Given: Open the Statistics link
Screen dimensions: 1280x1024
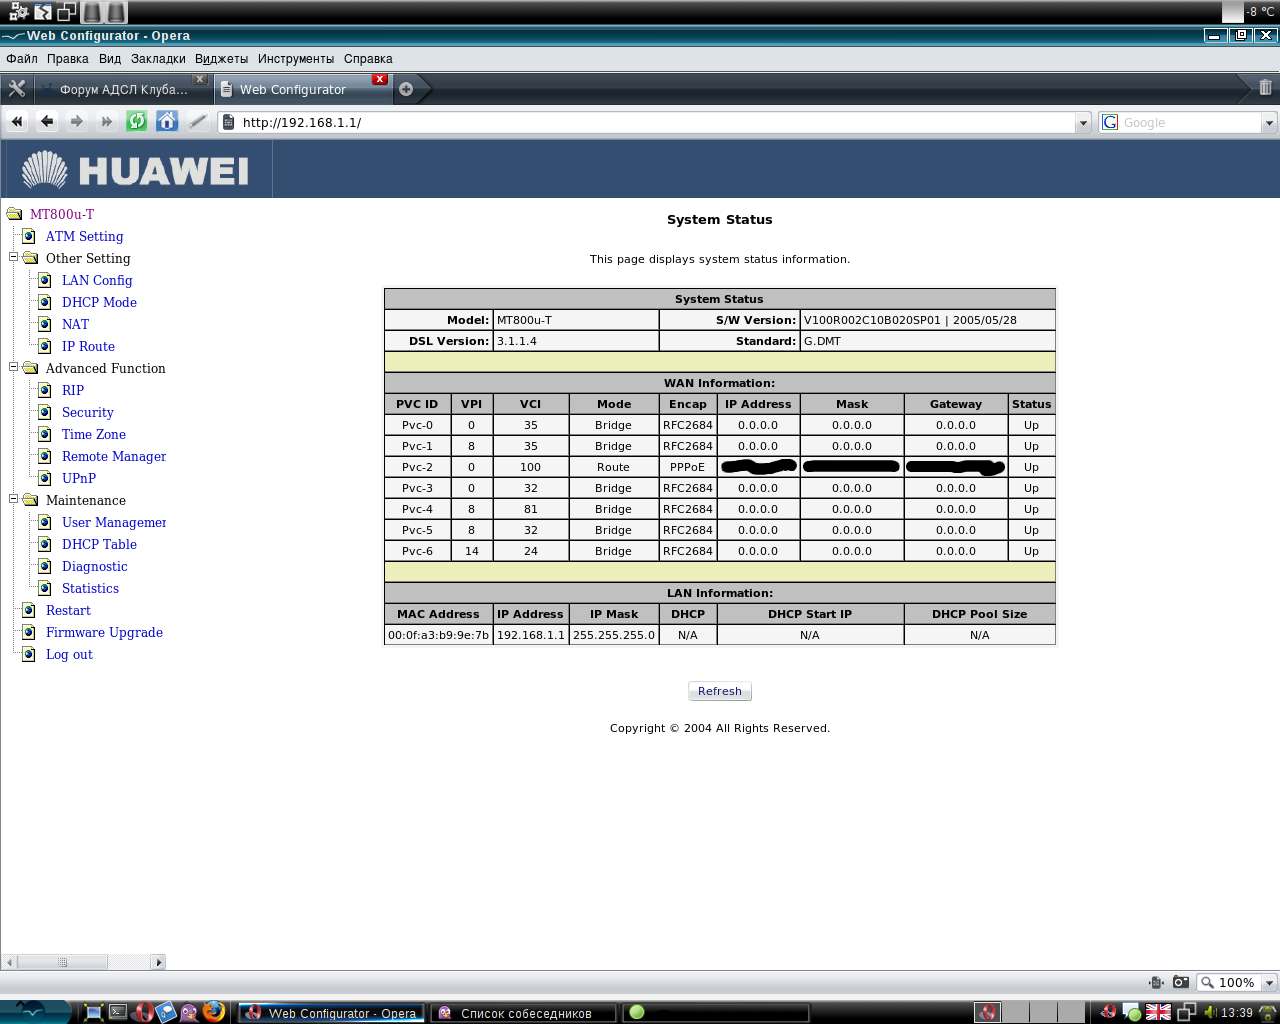Looking at the screenshot, I should pyautogui.click(x=90, y=588).
